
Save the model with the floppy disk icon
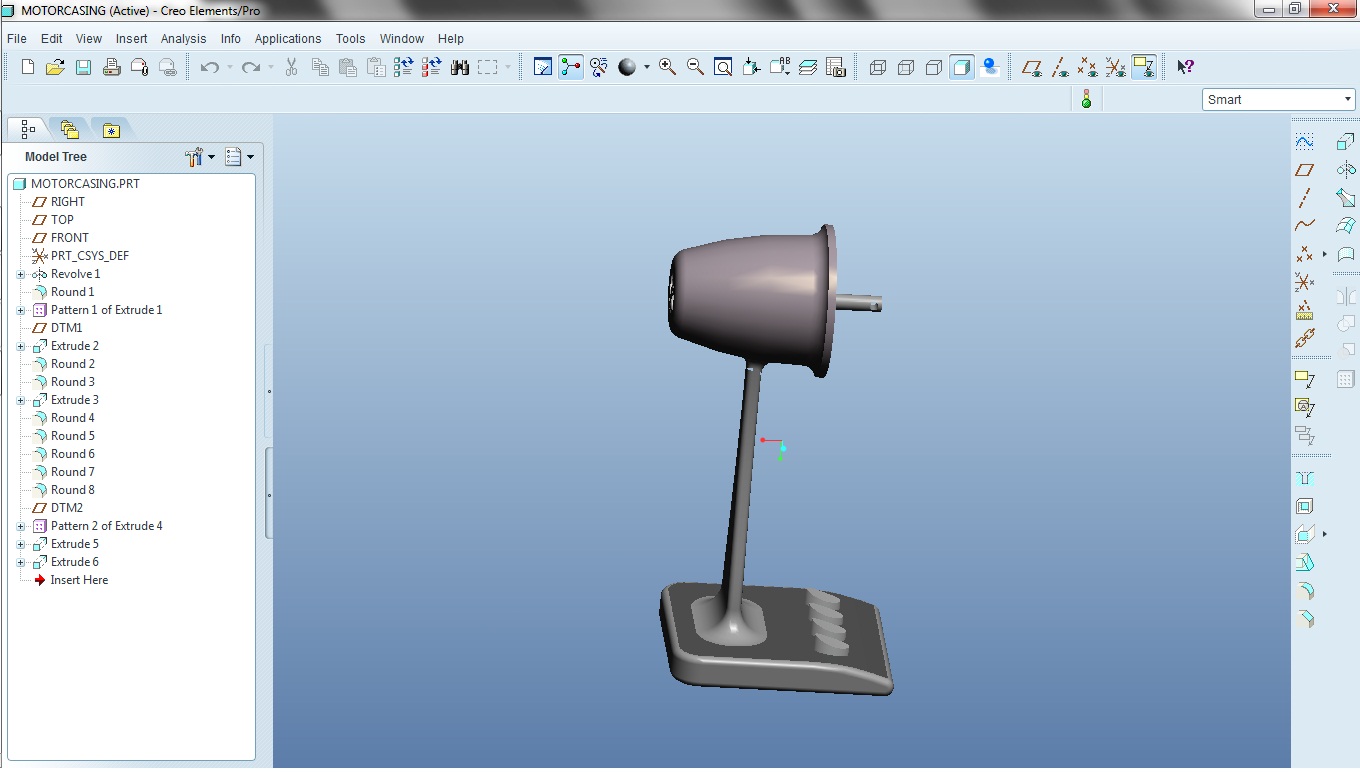[83, 67]
